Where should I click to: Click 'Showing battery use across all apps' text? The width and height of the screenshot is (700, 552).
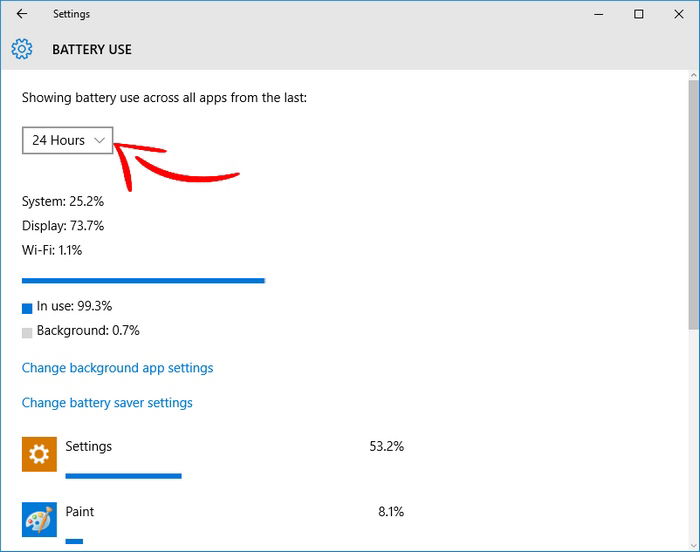point(164,98)
